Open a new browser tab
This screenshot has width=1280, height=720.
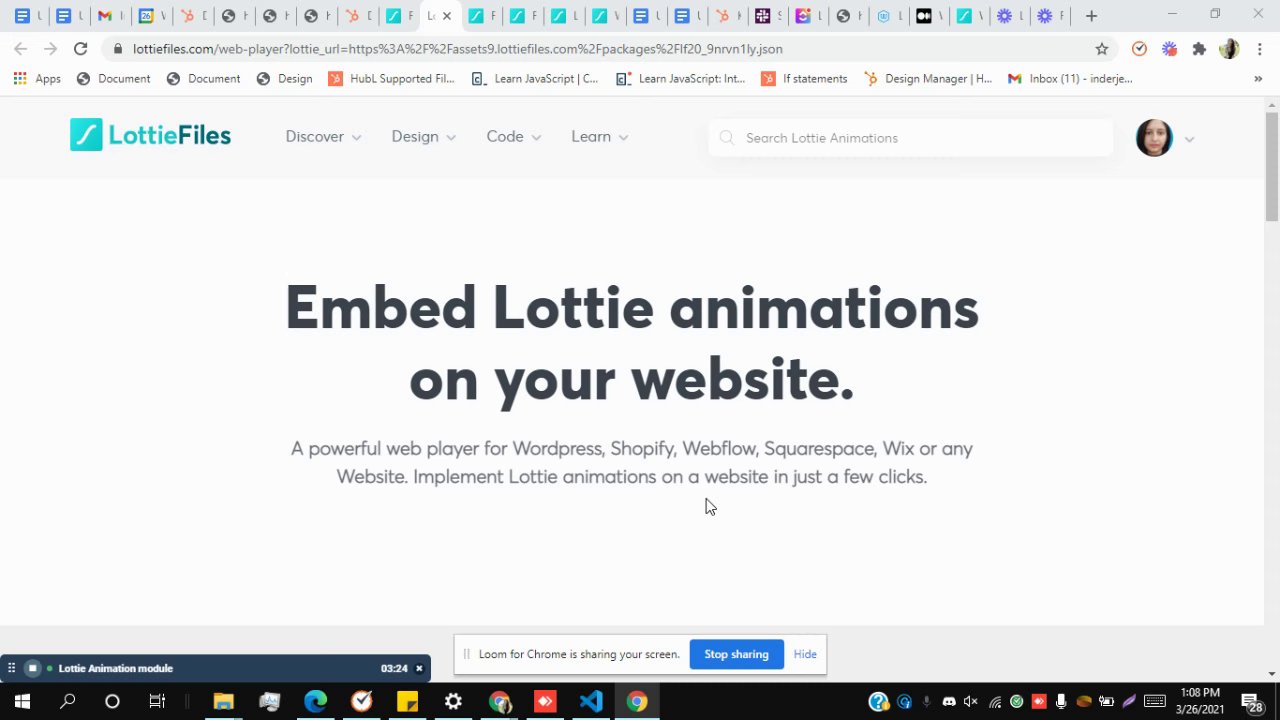1091,16
